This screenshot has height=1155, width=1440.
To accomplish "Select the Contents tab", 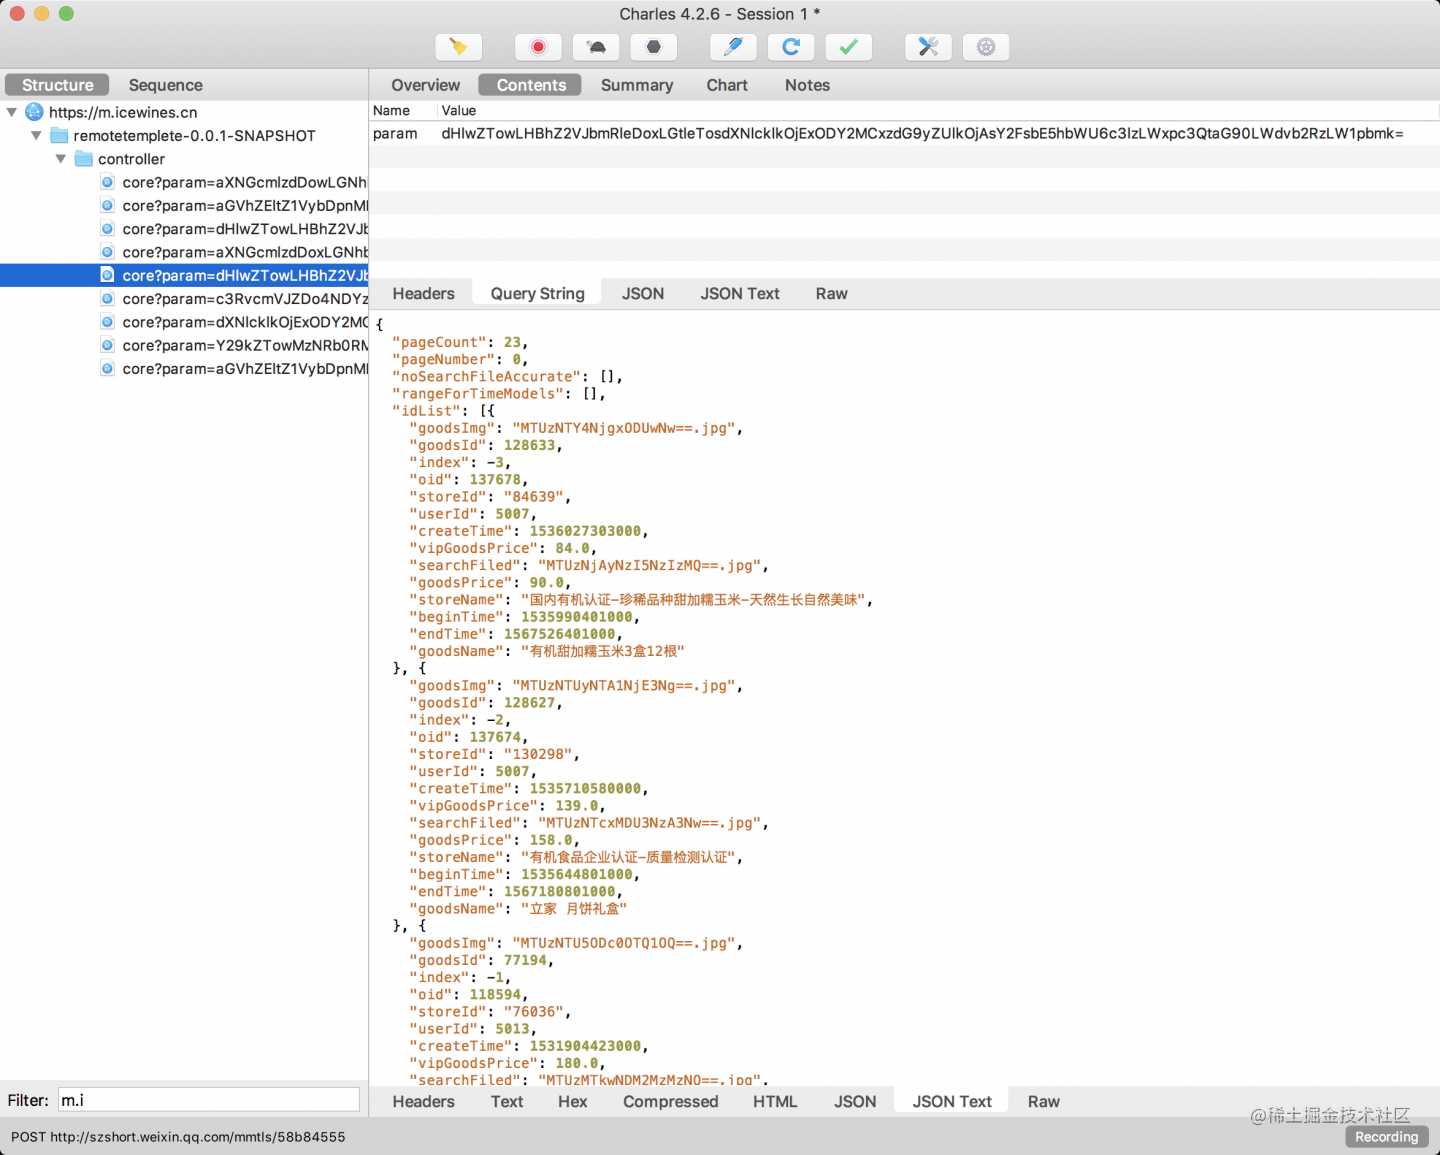I will [531, 85].
